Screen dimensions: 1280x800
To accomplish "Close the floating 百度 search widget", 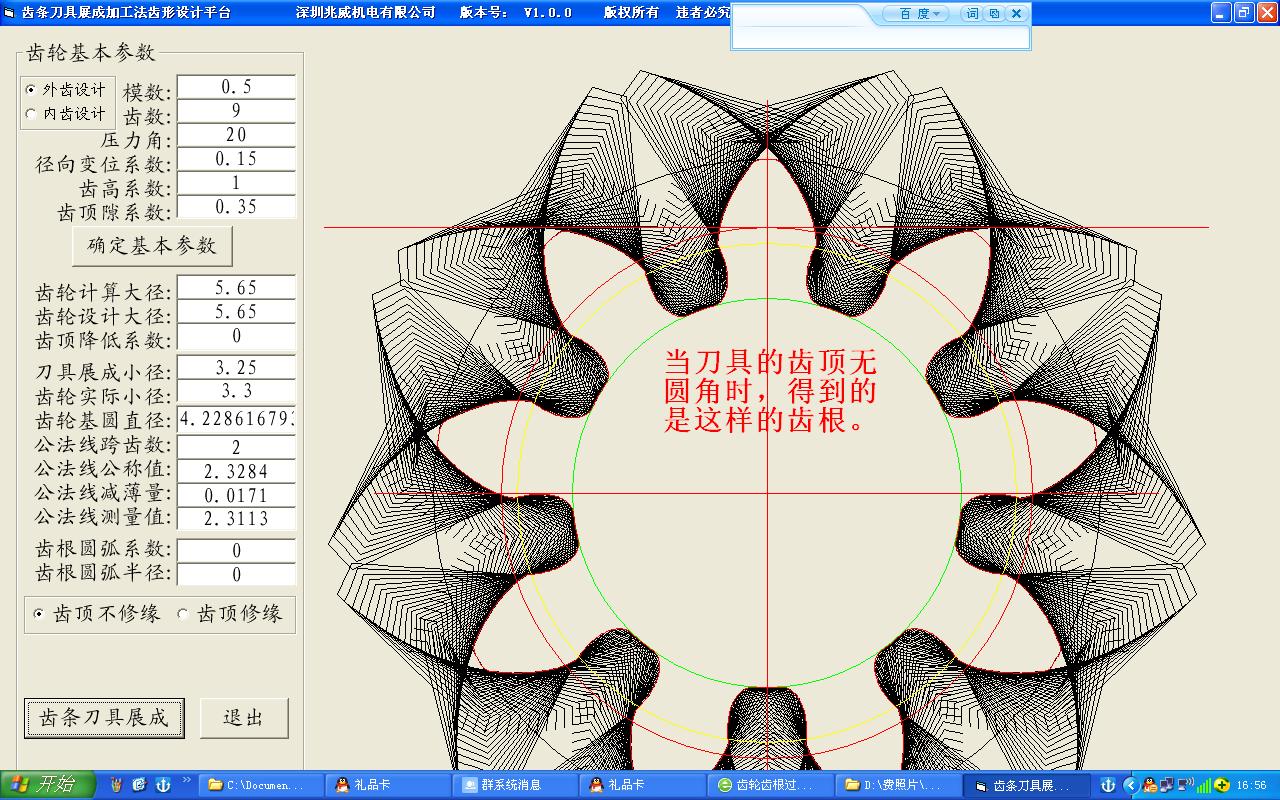I will [x=1016, y=14].
